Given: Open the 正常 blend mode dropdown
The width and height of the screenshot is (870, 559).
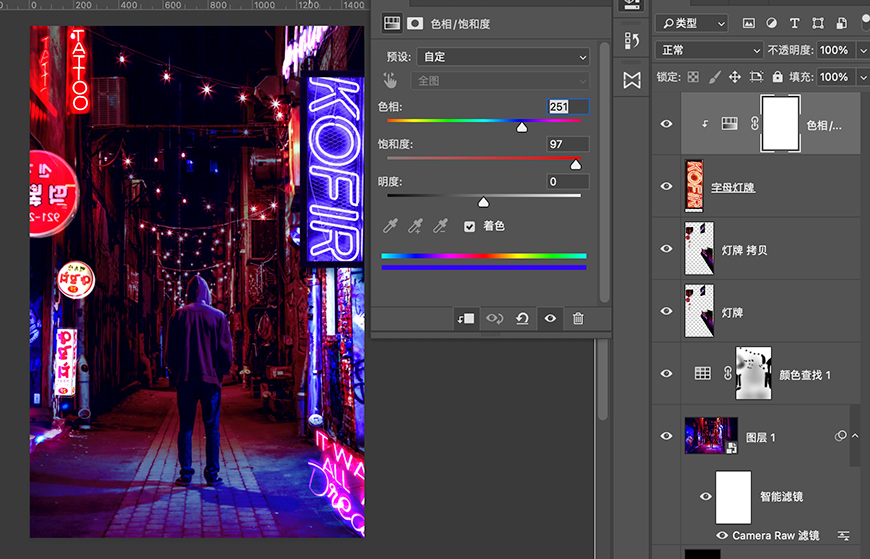Looking at the screenshot, I should tap(708, 50).
